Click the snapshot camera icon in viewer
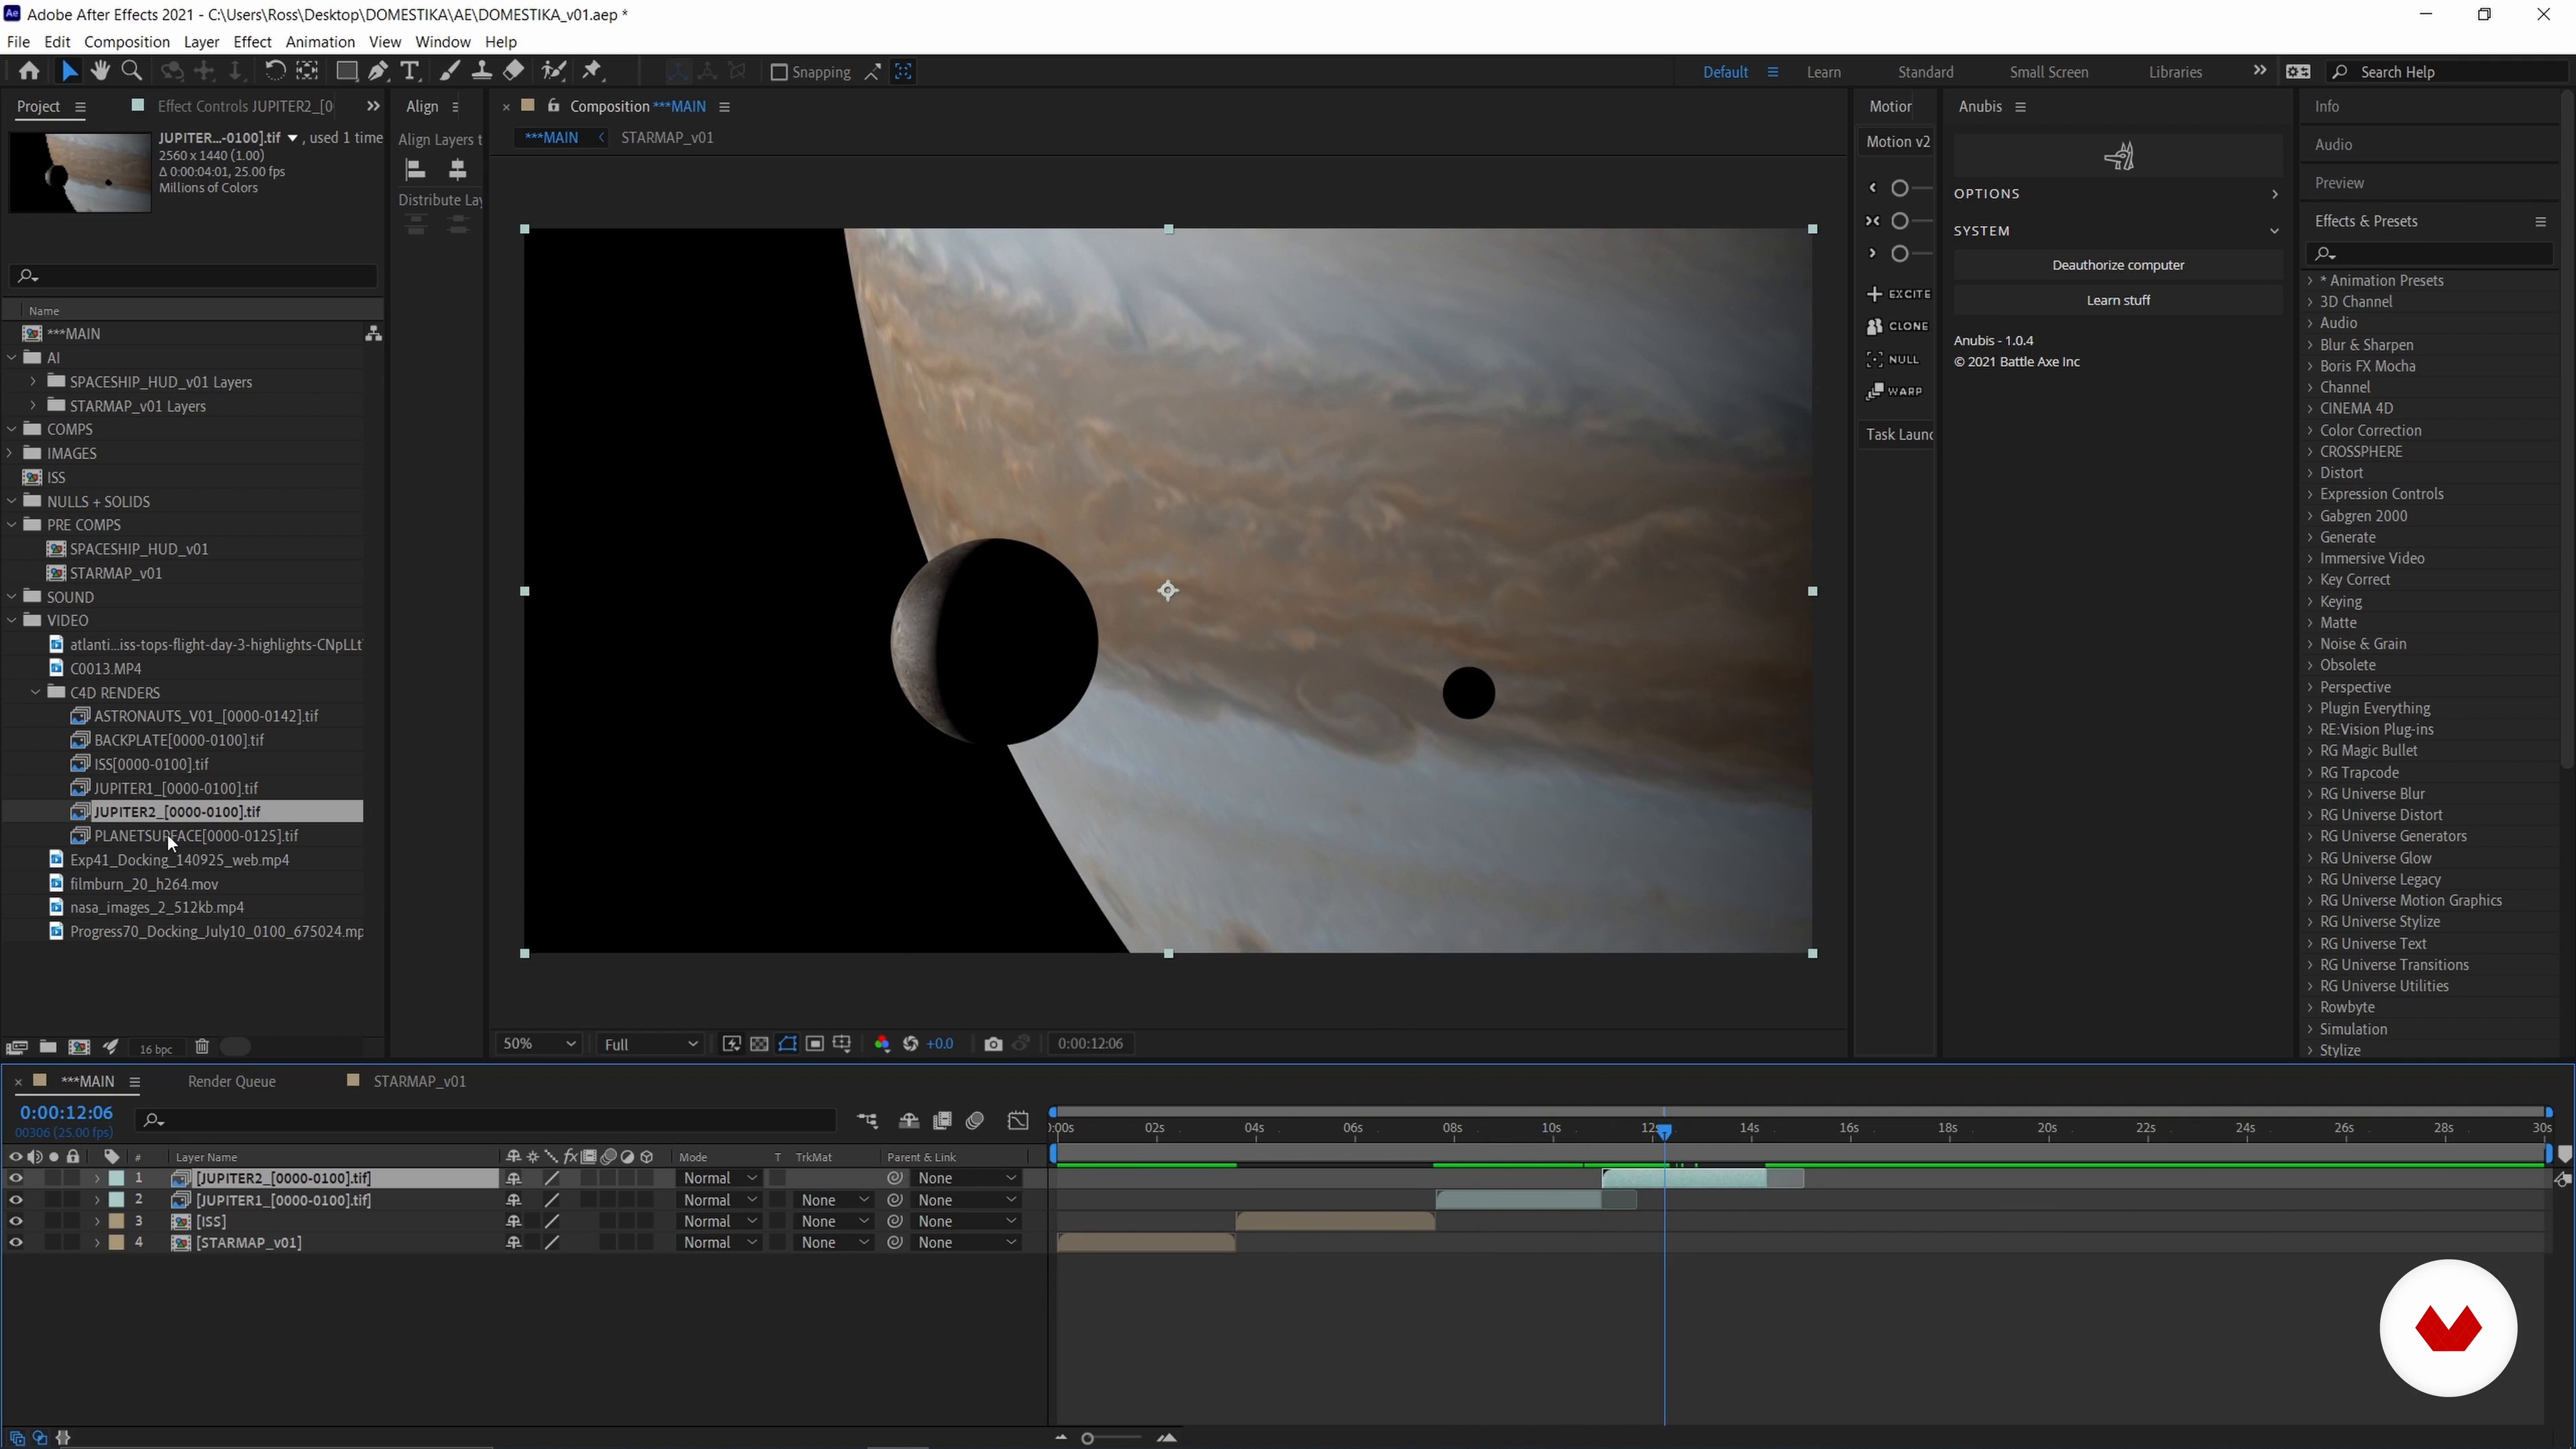Screen dimensions: 2576x1449 tap(993, 1044)
